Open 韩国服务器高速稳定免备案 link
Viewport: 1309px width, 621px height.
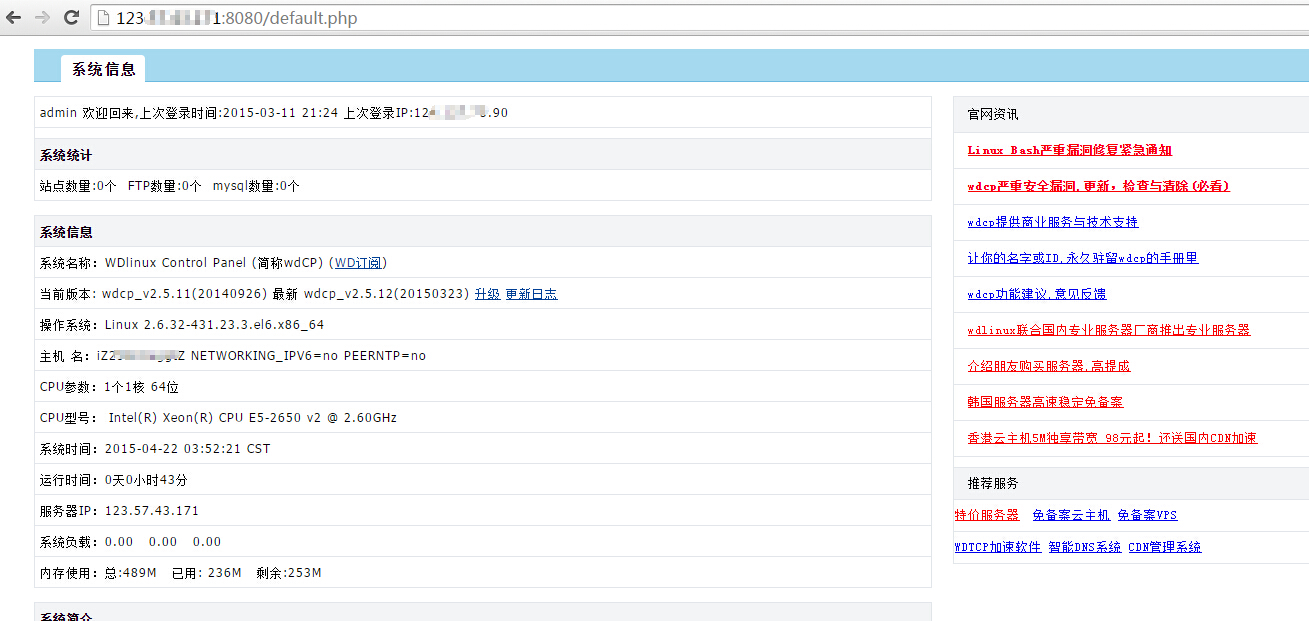1045,402
